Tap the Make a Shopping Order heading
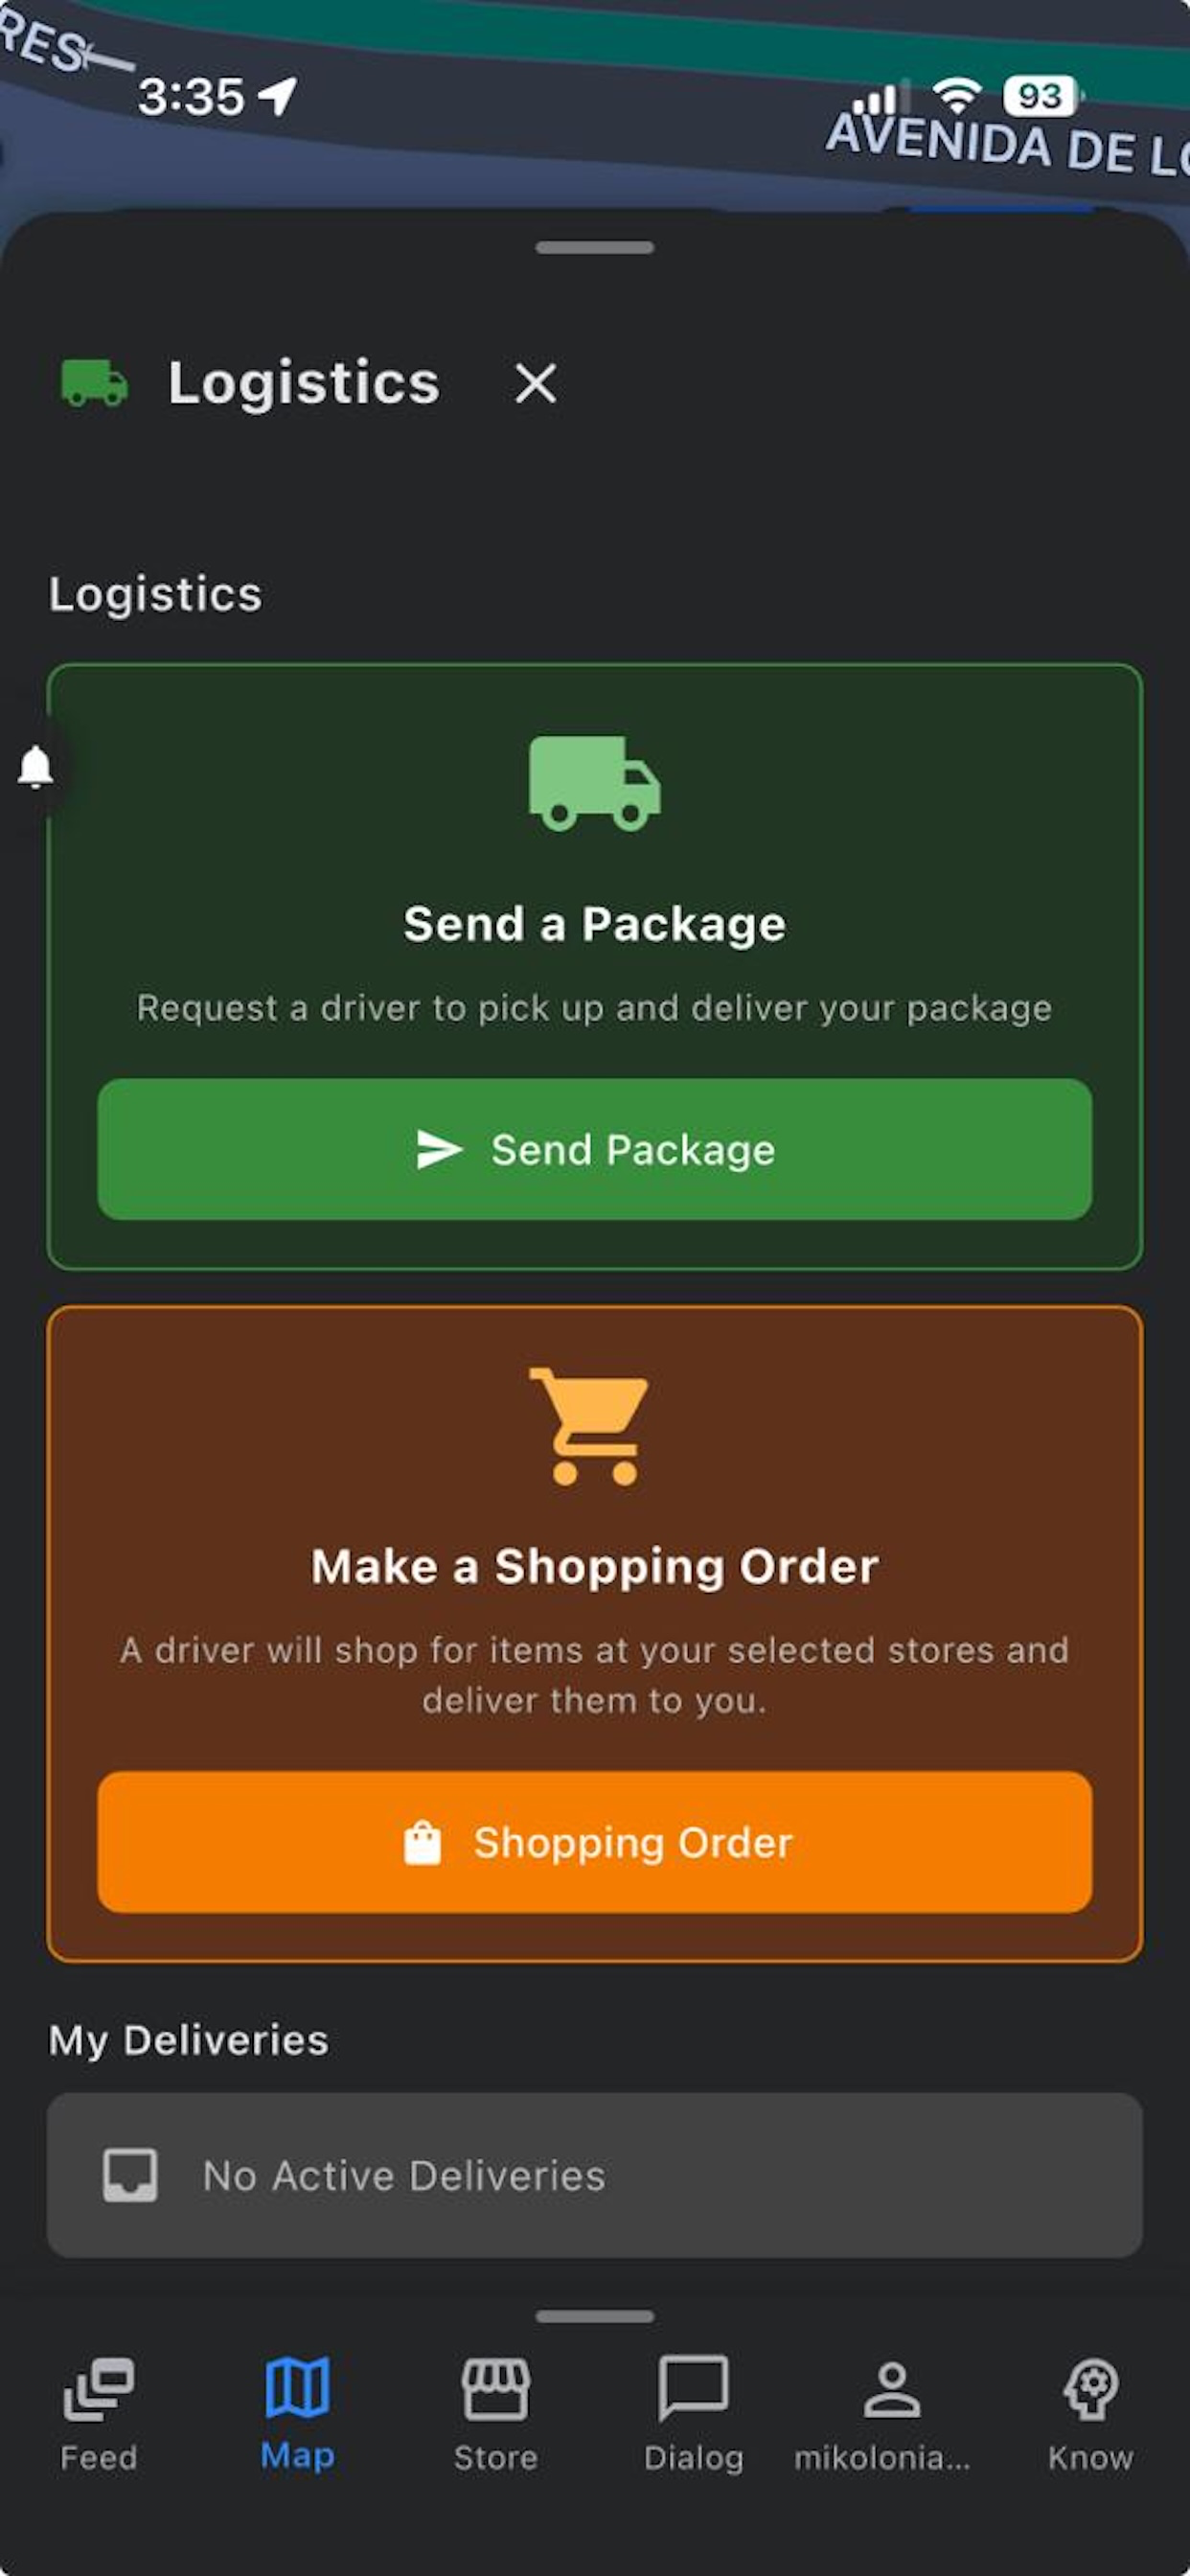1190x2576 pixels. point(595,1567)
